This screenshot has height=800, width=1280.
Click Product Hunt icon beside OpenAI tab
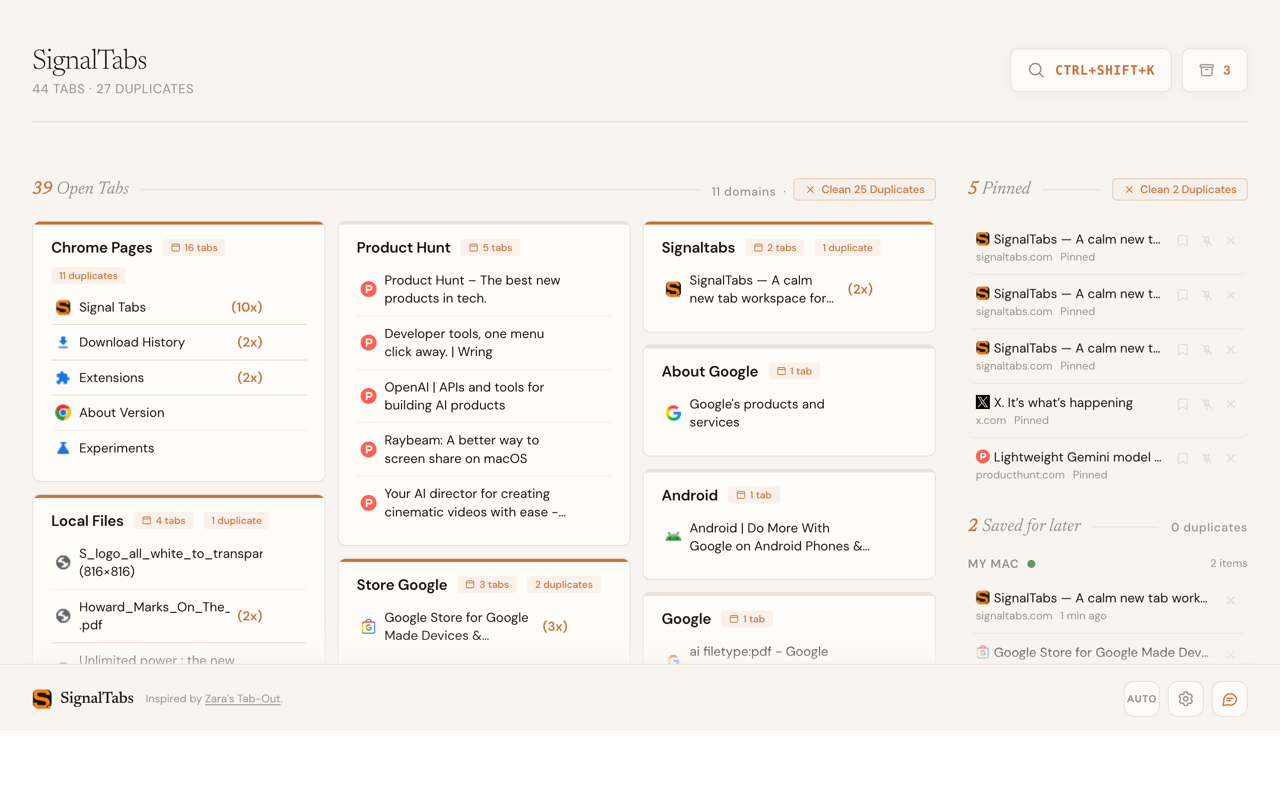(x=368, y=396)
